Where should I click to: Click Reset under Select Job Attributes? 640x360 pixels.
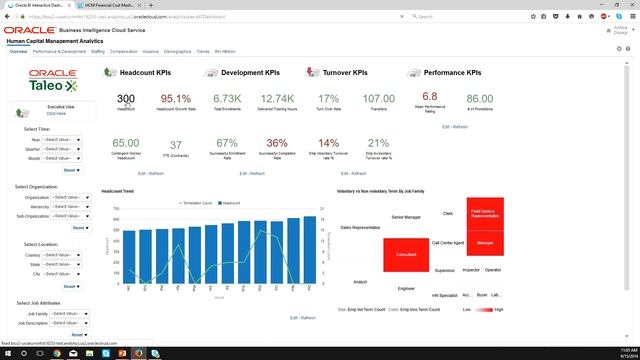click(x=80, y=335)
